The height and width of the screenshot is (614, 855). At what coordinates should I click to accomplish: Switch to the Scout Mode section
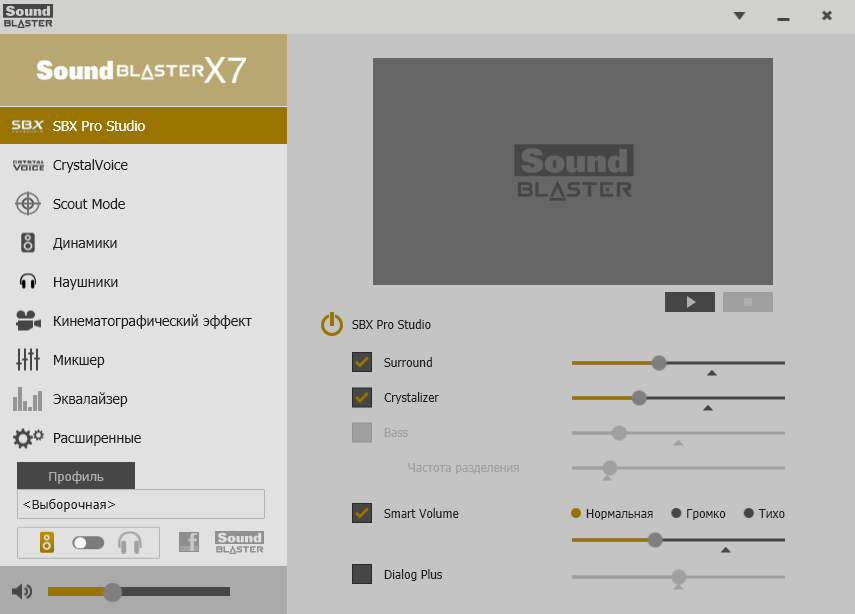pyautogui.click(x=143, y=204)
